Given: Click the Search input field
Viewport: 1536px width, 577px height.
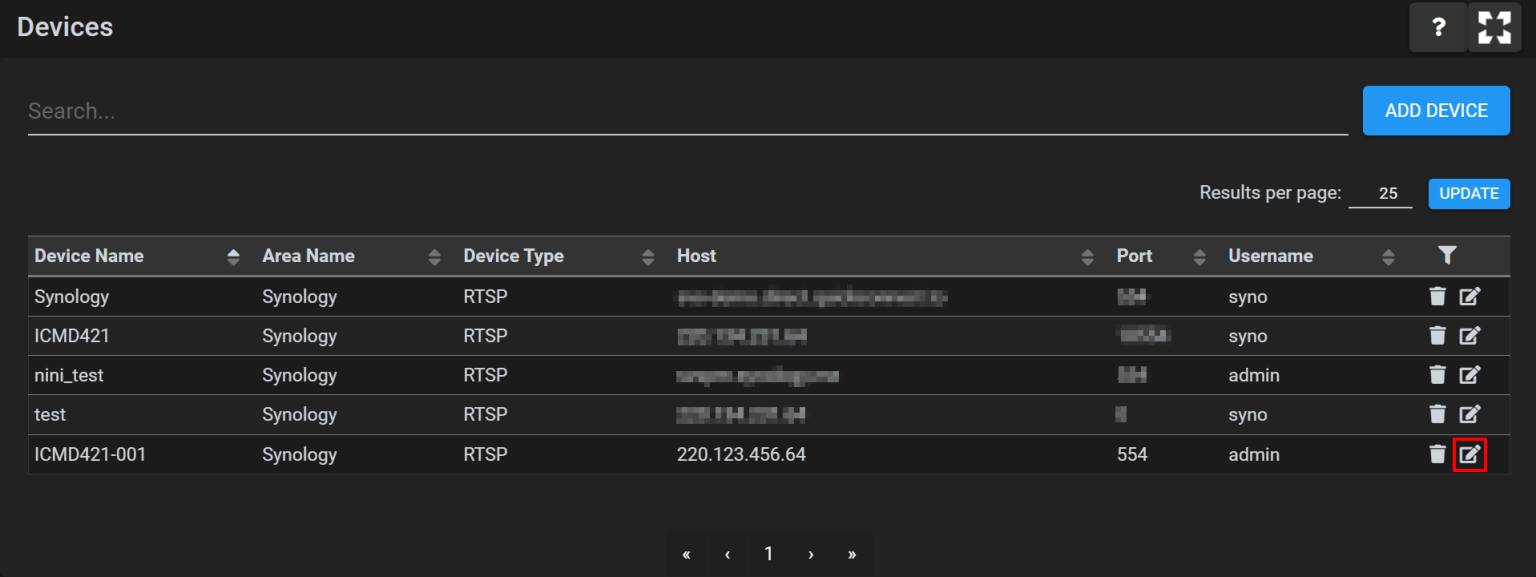Looking at the screenshot, I should point(687,111).
